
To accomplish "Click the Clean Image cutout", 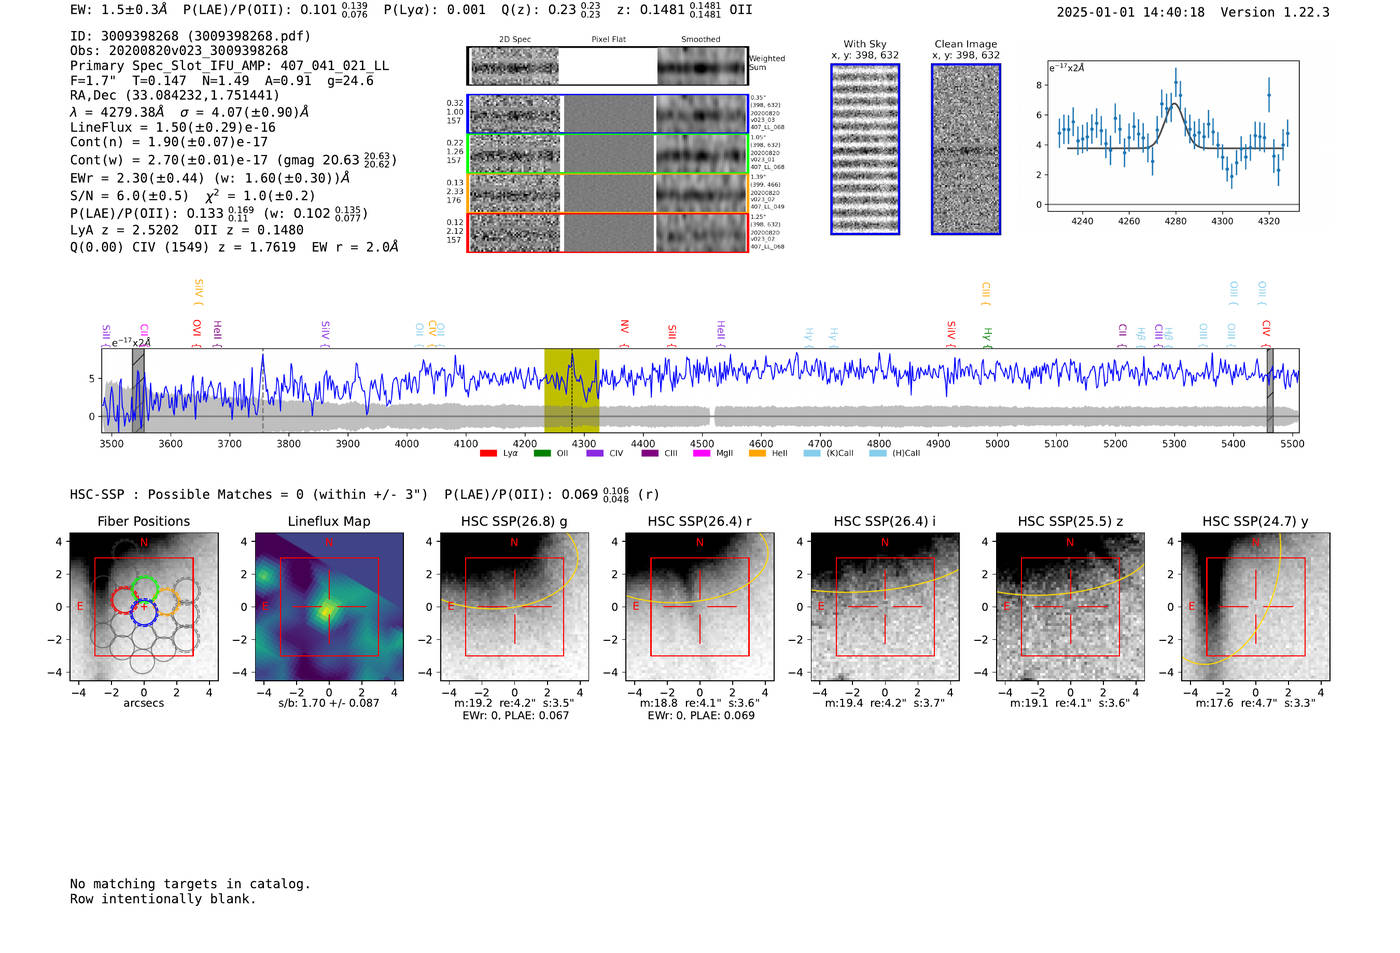I will [965, 149].
